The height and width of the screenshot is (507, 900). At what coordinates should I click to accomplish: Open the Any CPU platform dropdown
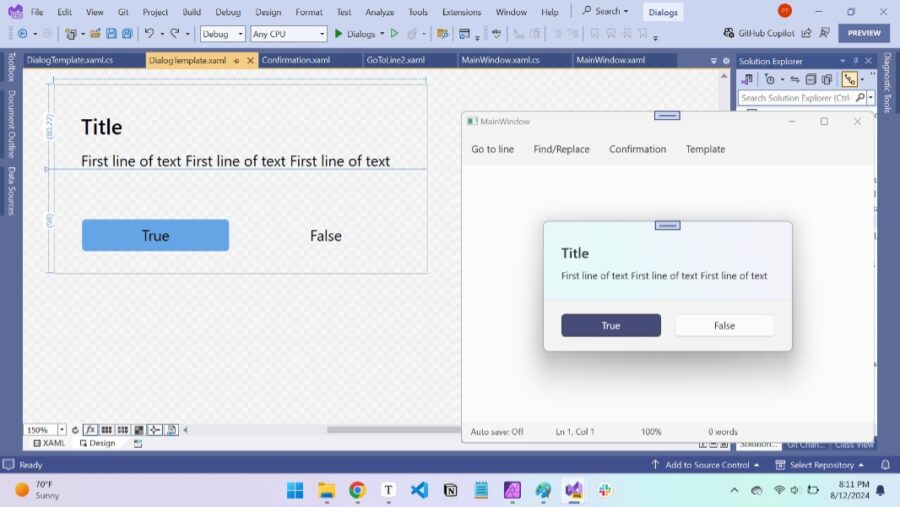pos(289,34)
